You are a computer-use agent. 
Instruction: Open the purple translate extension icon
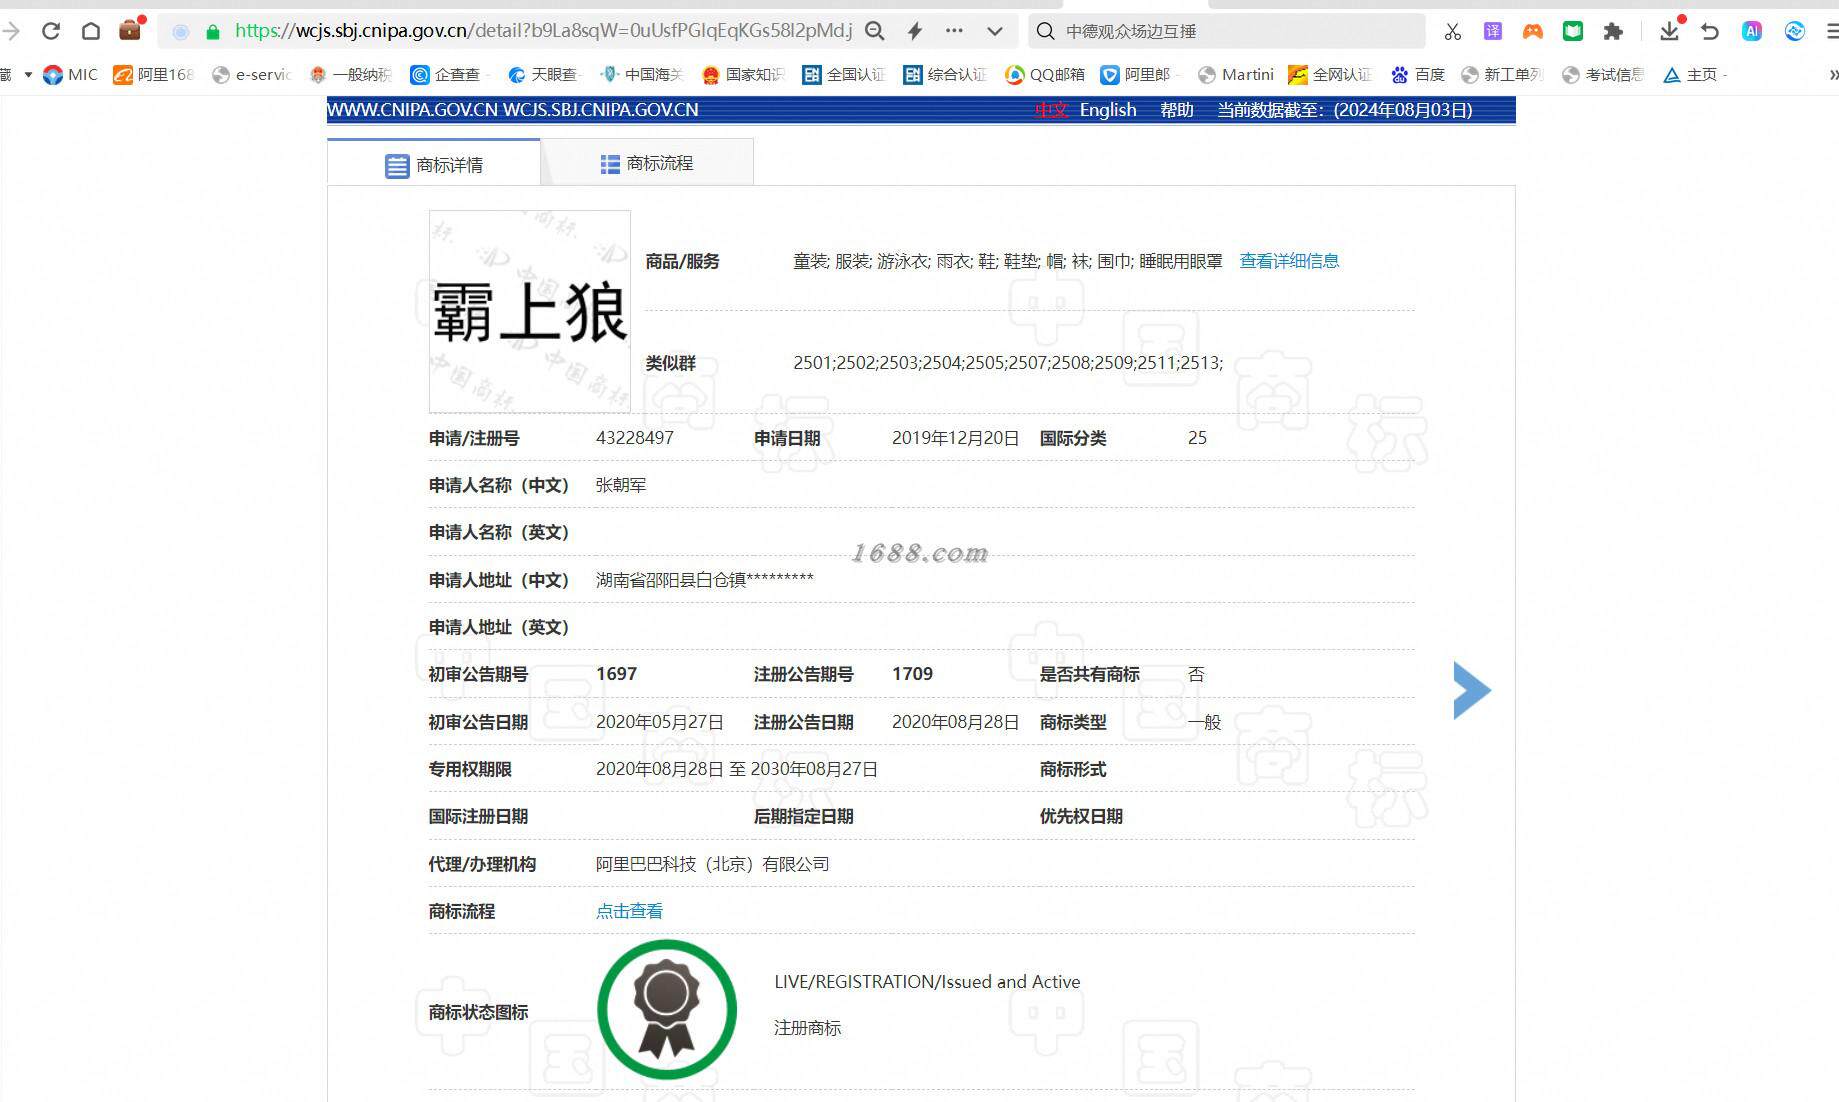tap(1493, 31)
